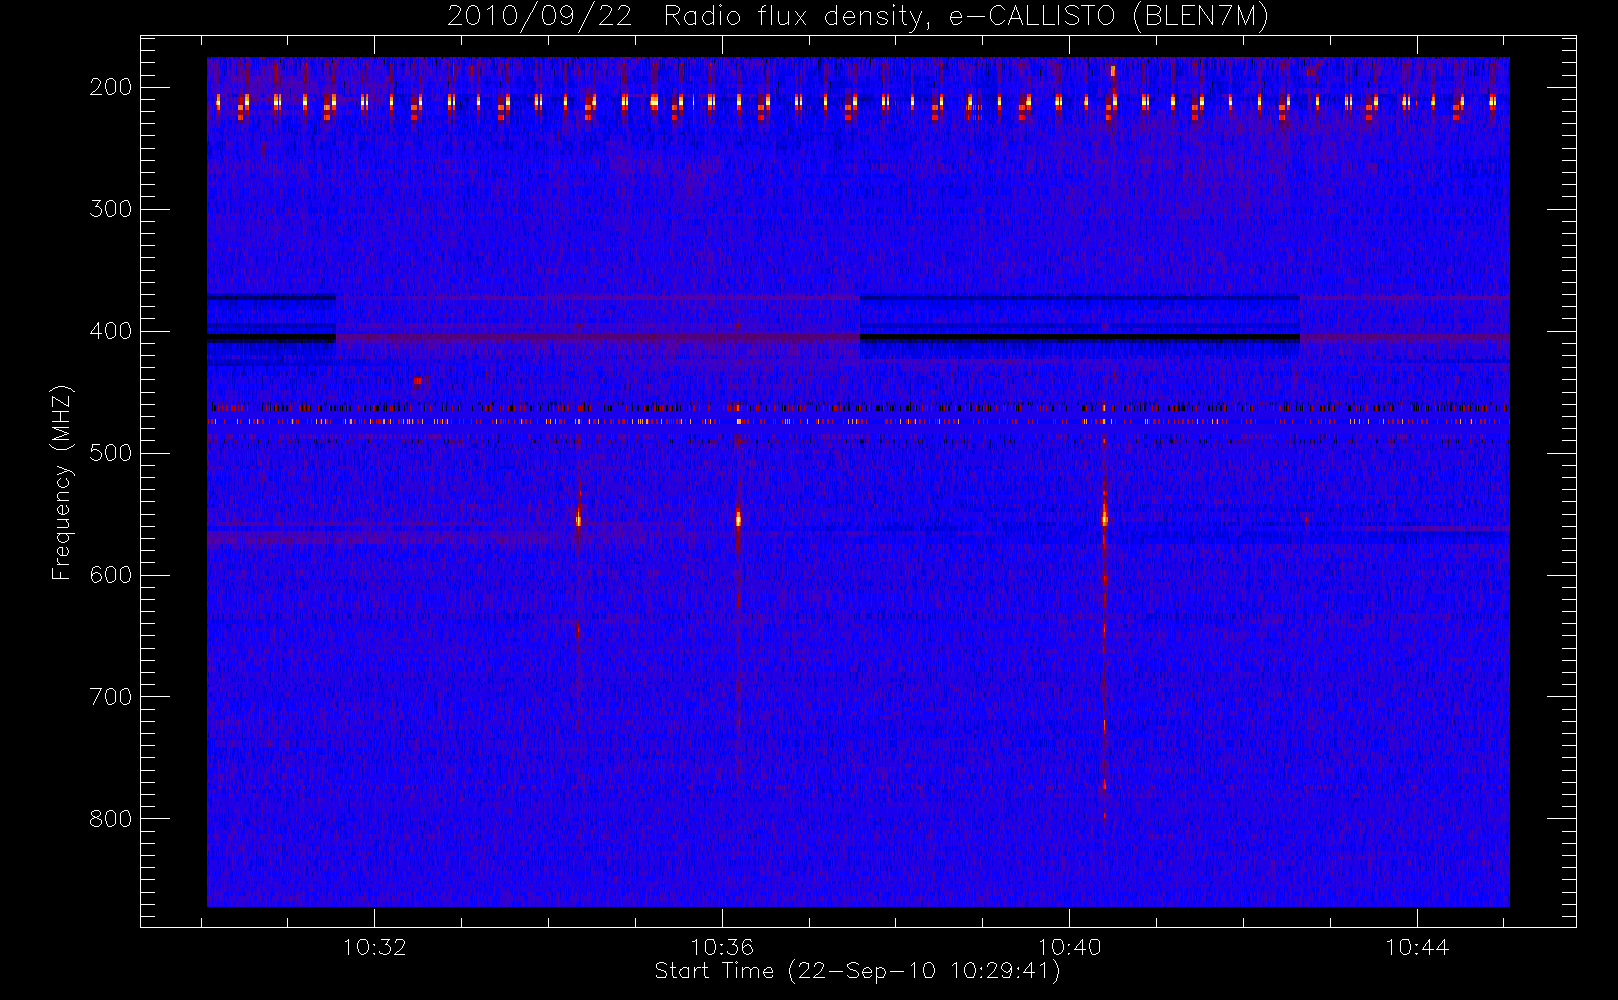
Task: Select the 600 frequency tick label
Action: pos(111,575)
